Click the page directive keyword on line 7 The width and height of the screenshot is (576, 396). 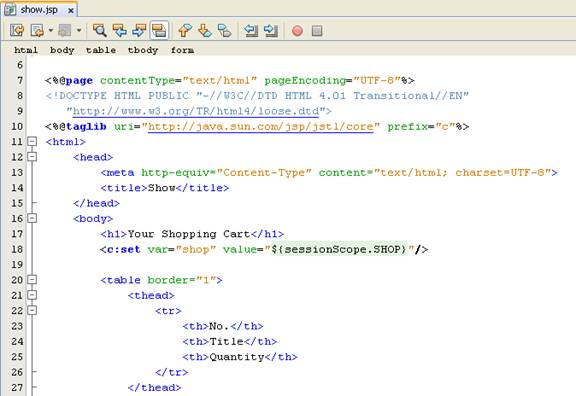tap(79, 81)
